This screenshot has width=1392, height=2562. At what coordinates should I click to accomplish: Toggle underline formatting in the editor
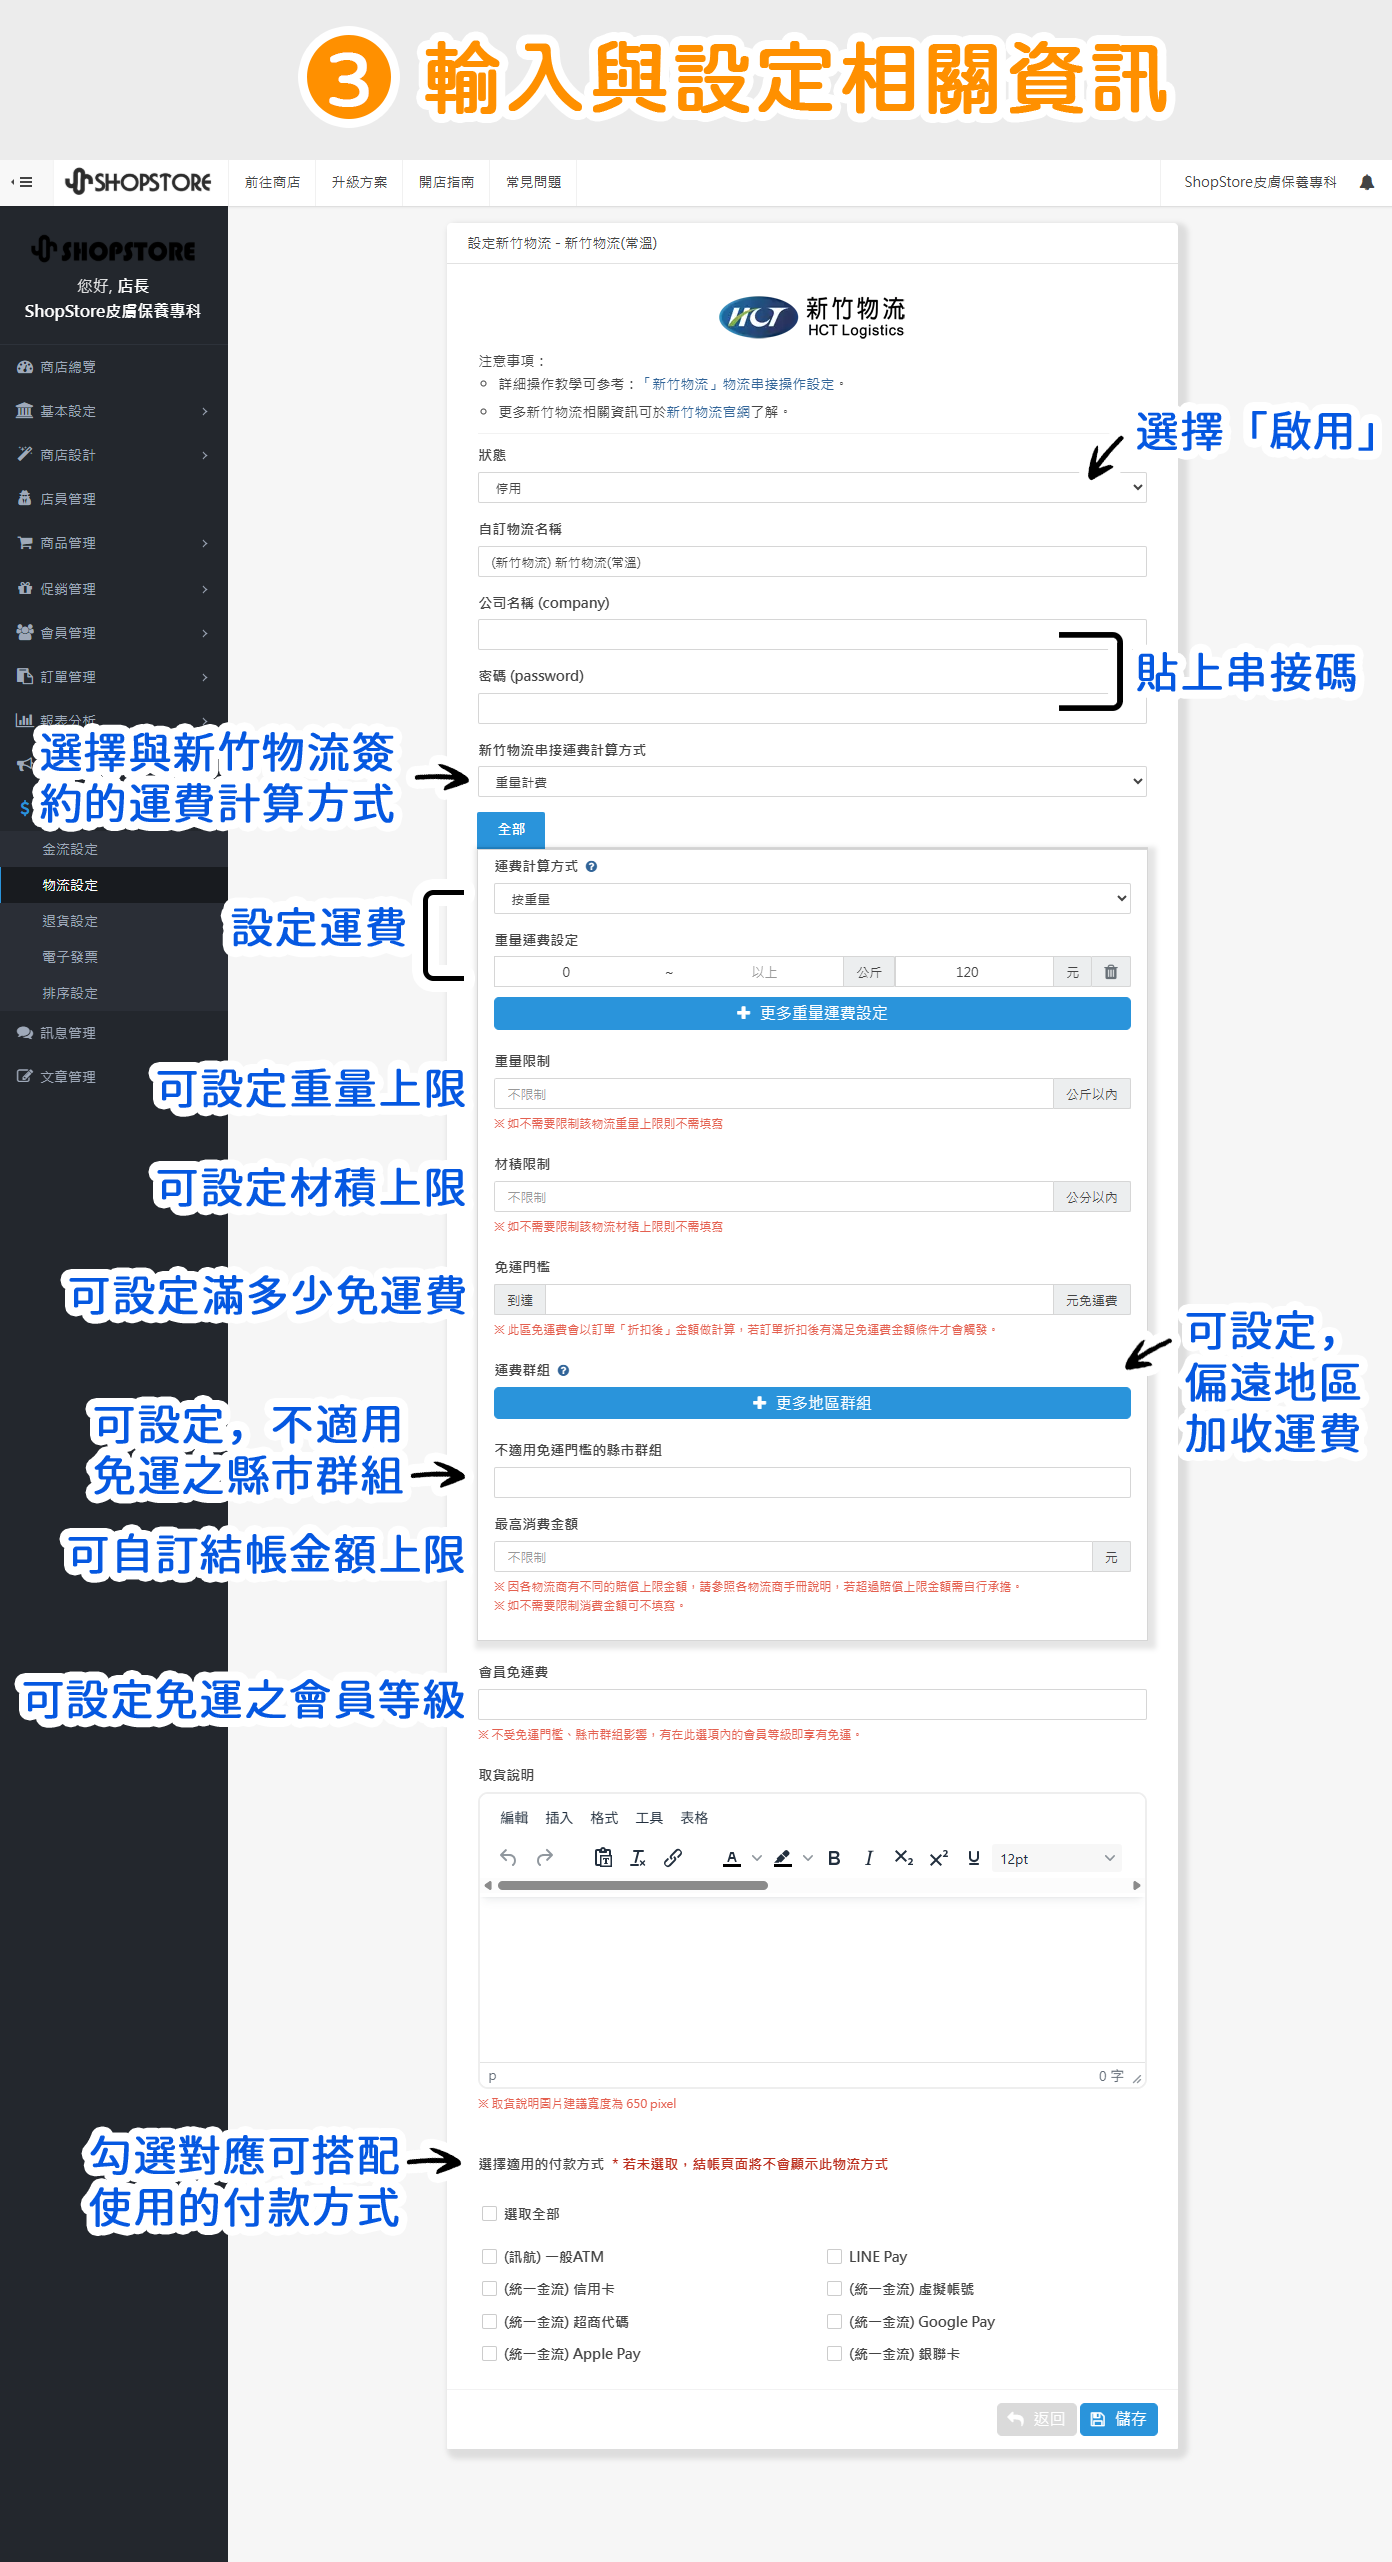[974, 1858]
